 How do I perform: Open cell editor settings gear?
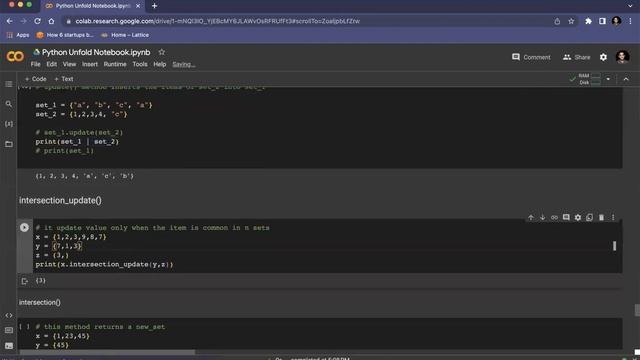pos(578,218)
